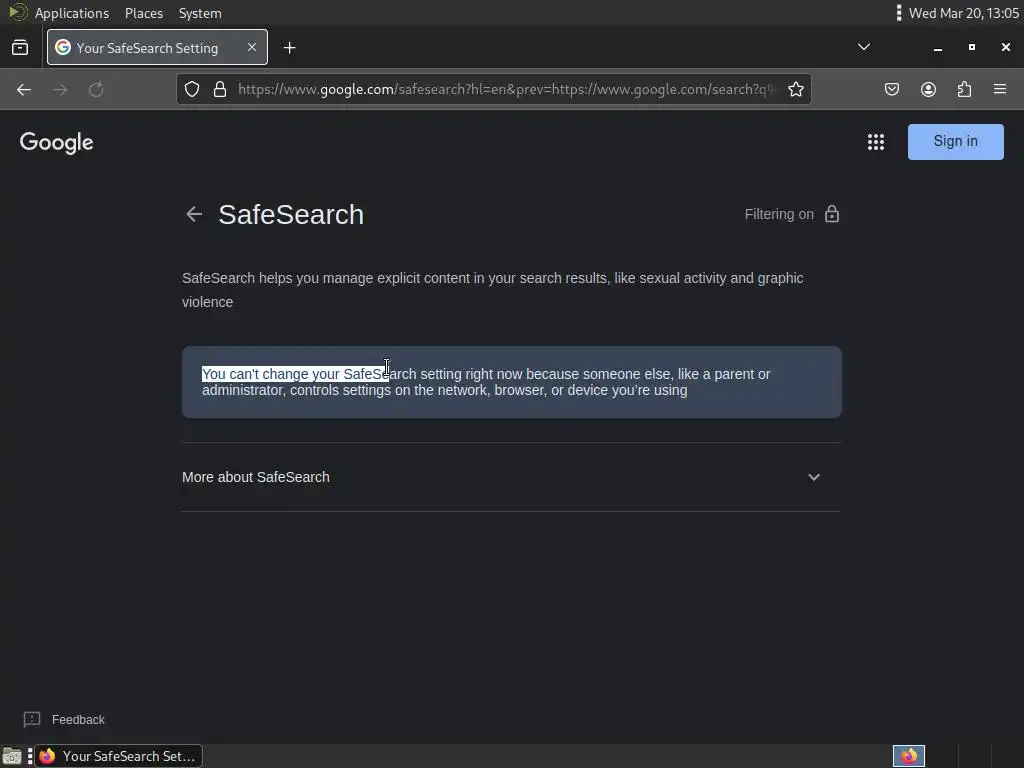Click the Firefox back navigation arrow

(24, 89)
